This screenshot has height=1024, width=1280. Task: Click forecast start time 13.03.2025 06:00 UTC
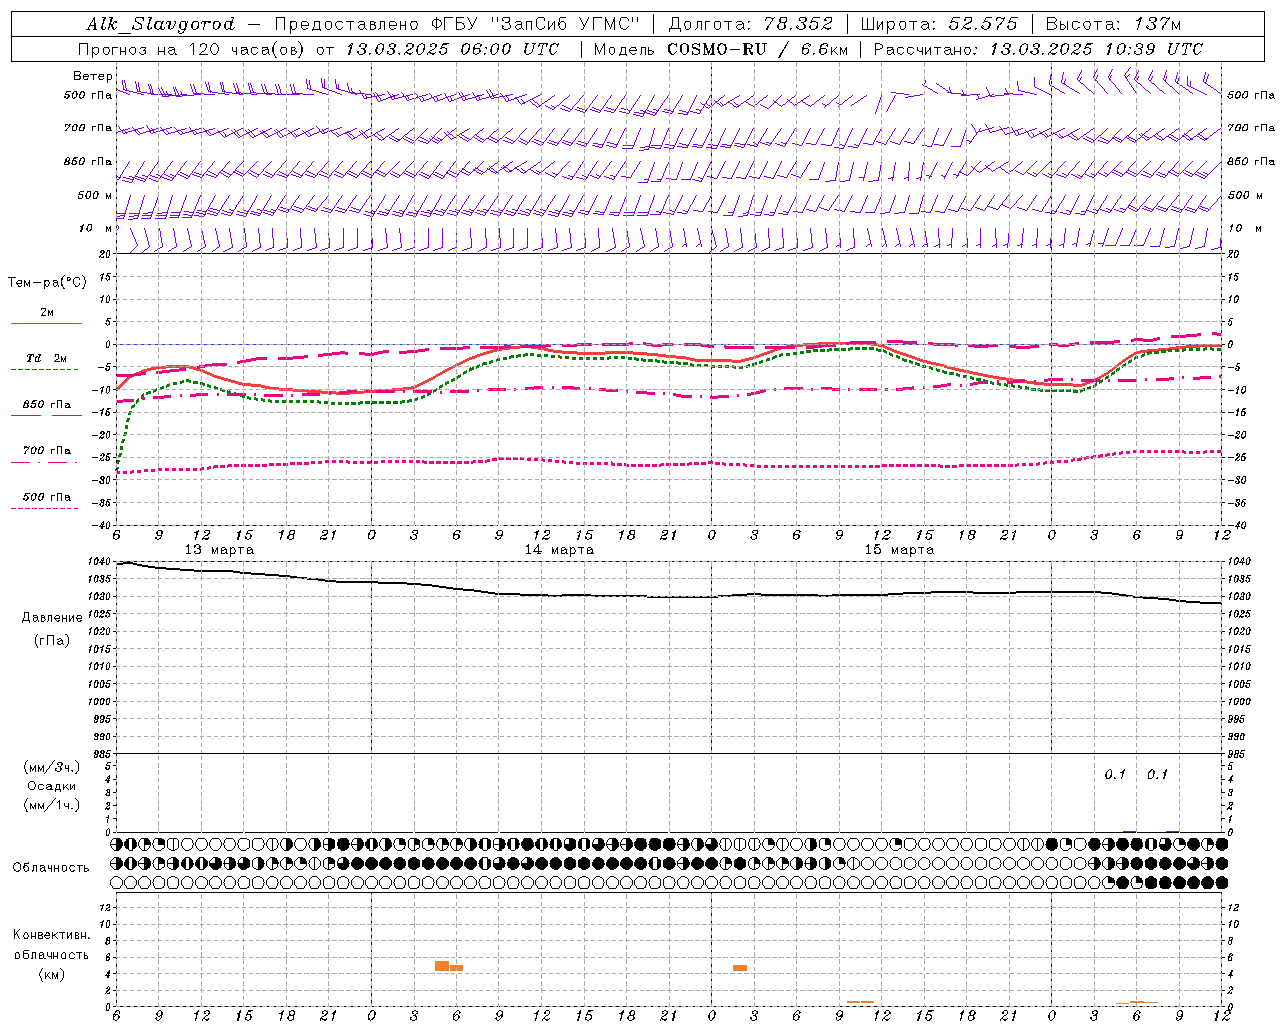pyautogui.click(x=452, y=49)
